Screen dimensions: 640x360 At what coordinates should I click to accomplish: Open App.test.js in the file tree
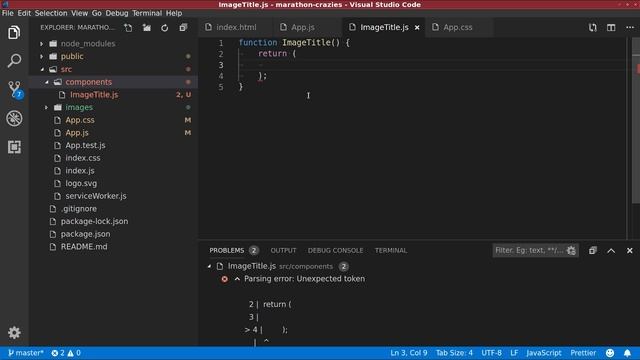(x=85, y=145)
